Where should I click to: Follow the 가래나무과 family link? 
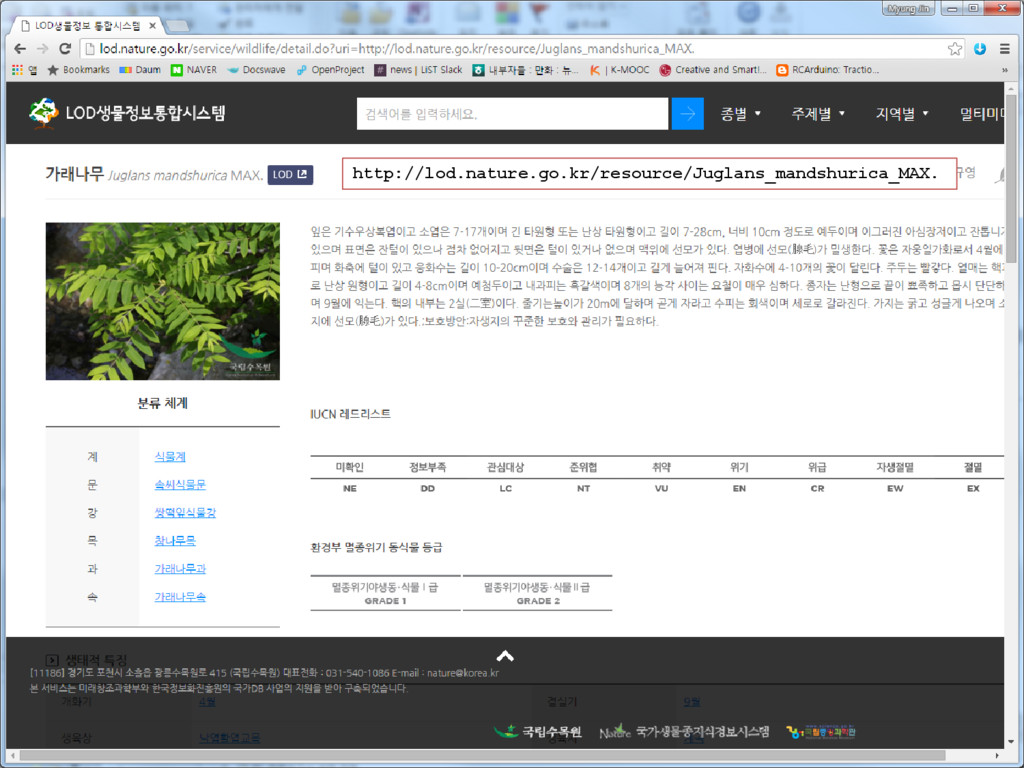(x=180, y=569)
